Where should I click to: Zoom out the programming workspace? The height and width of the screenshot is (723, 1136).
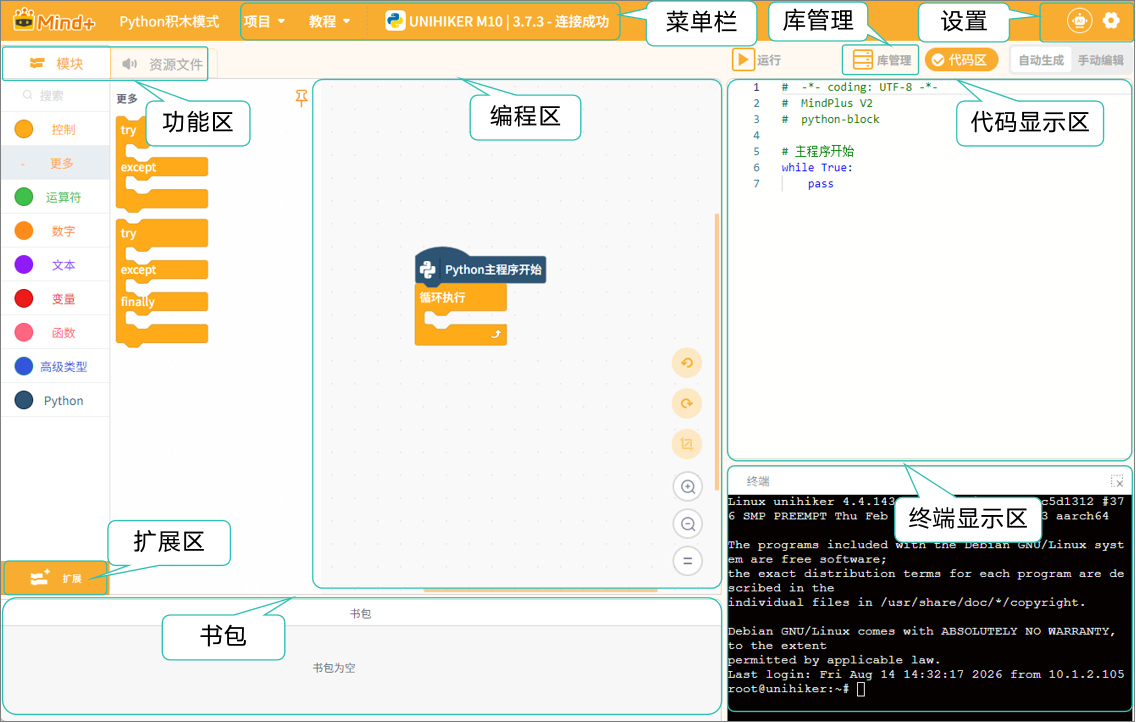688,524
